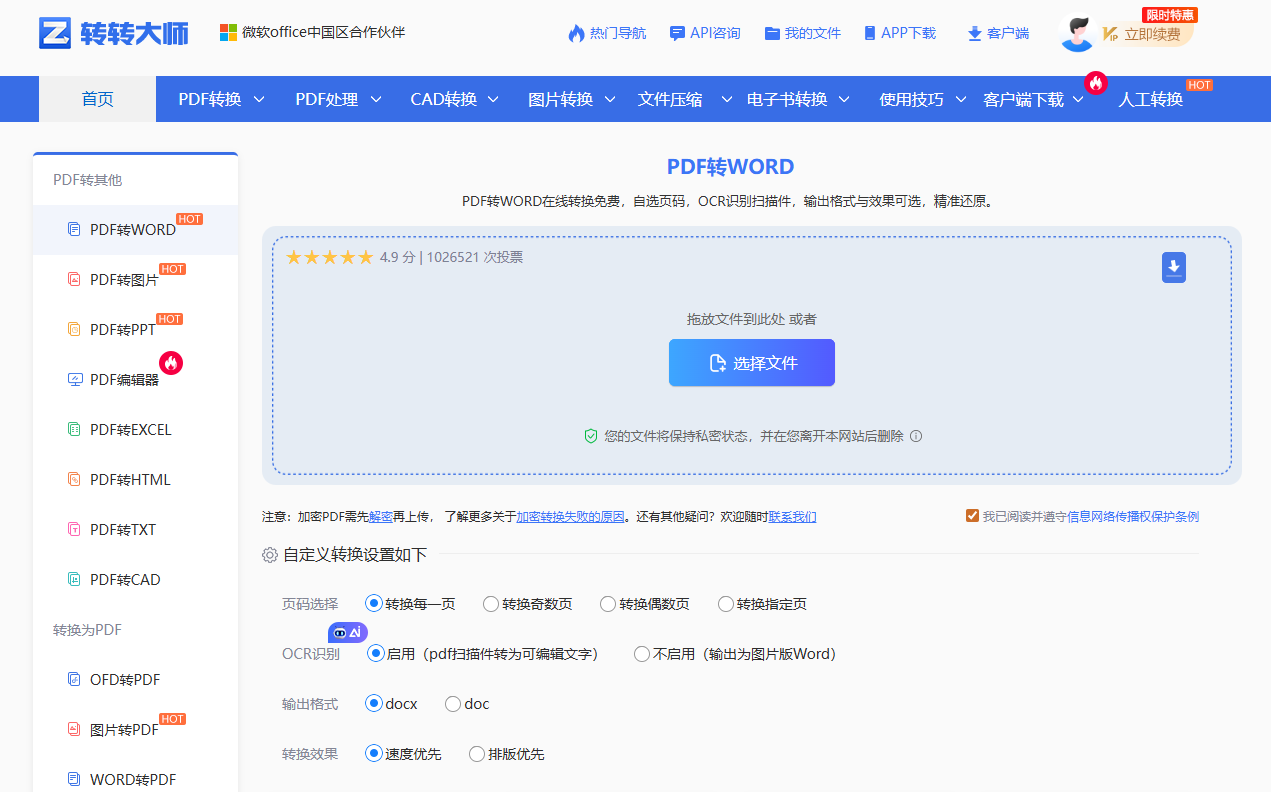Choose 不启用 for OCR识别
Screen dimensions: 1271x792
tap(640, 653)
